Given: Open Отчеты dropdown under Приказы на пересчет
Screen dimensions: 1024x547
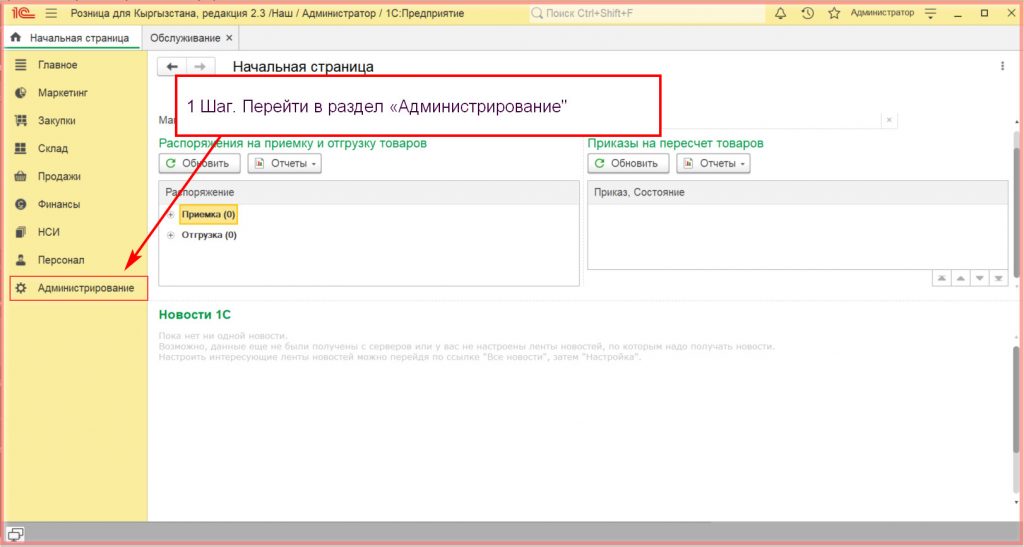Looking at the screenshot, I should pyautogui.click(x=713, y=163).
